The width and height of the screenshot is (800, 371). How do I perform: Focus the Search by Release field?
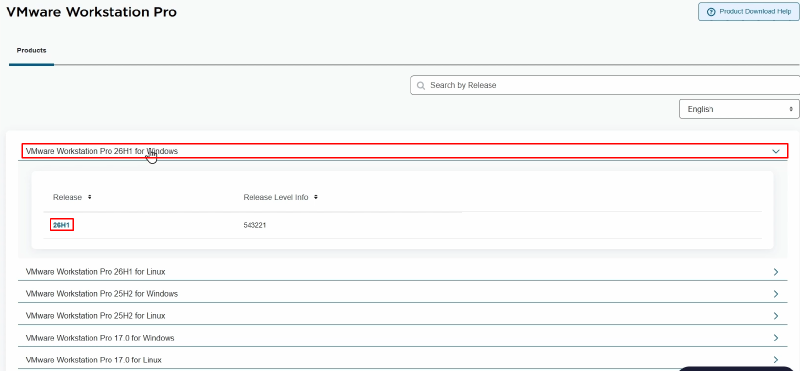[x=605, y=85]
